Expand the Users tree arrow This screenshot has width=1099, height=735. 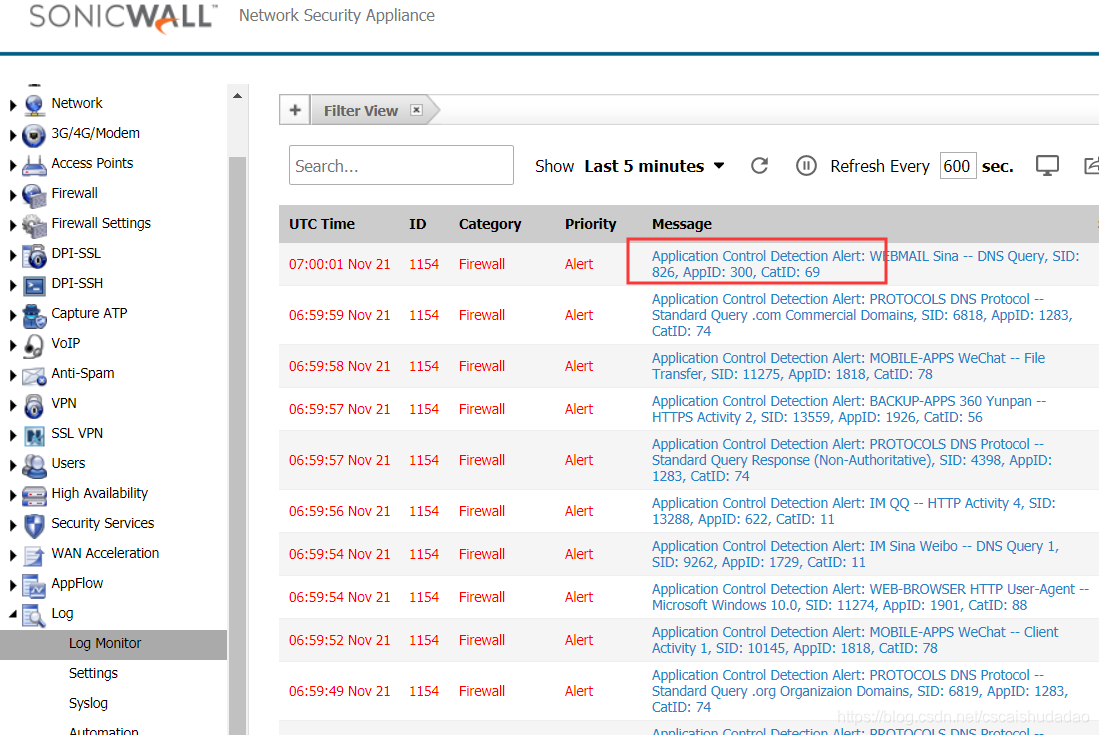point(13,465)
